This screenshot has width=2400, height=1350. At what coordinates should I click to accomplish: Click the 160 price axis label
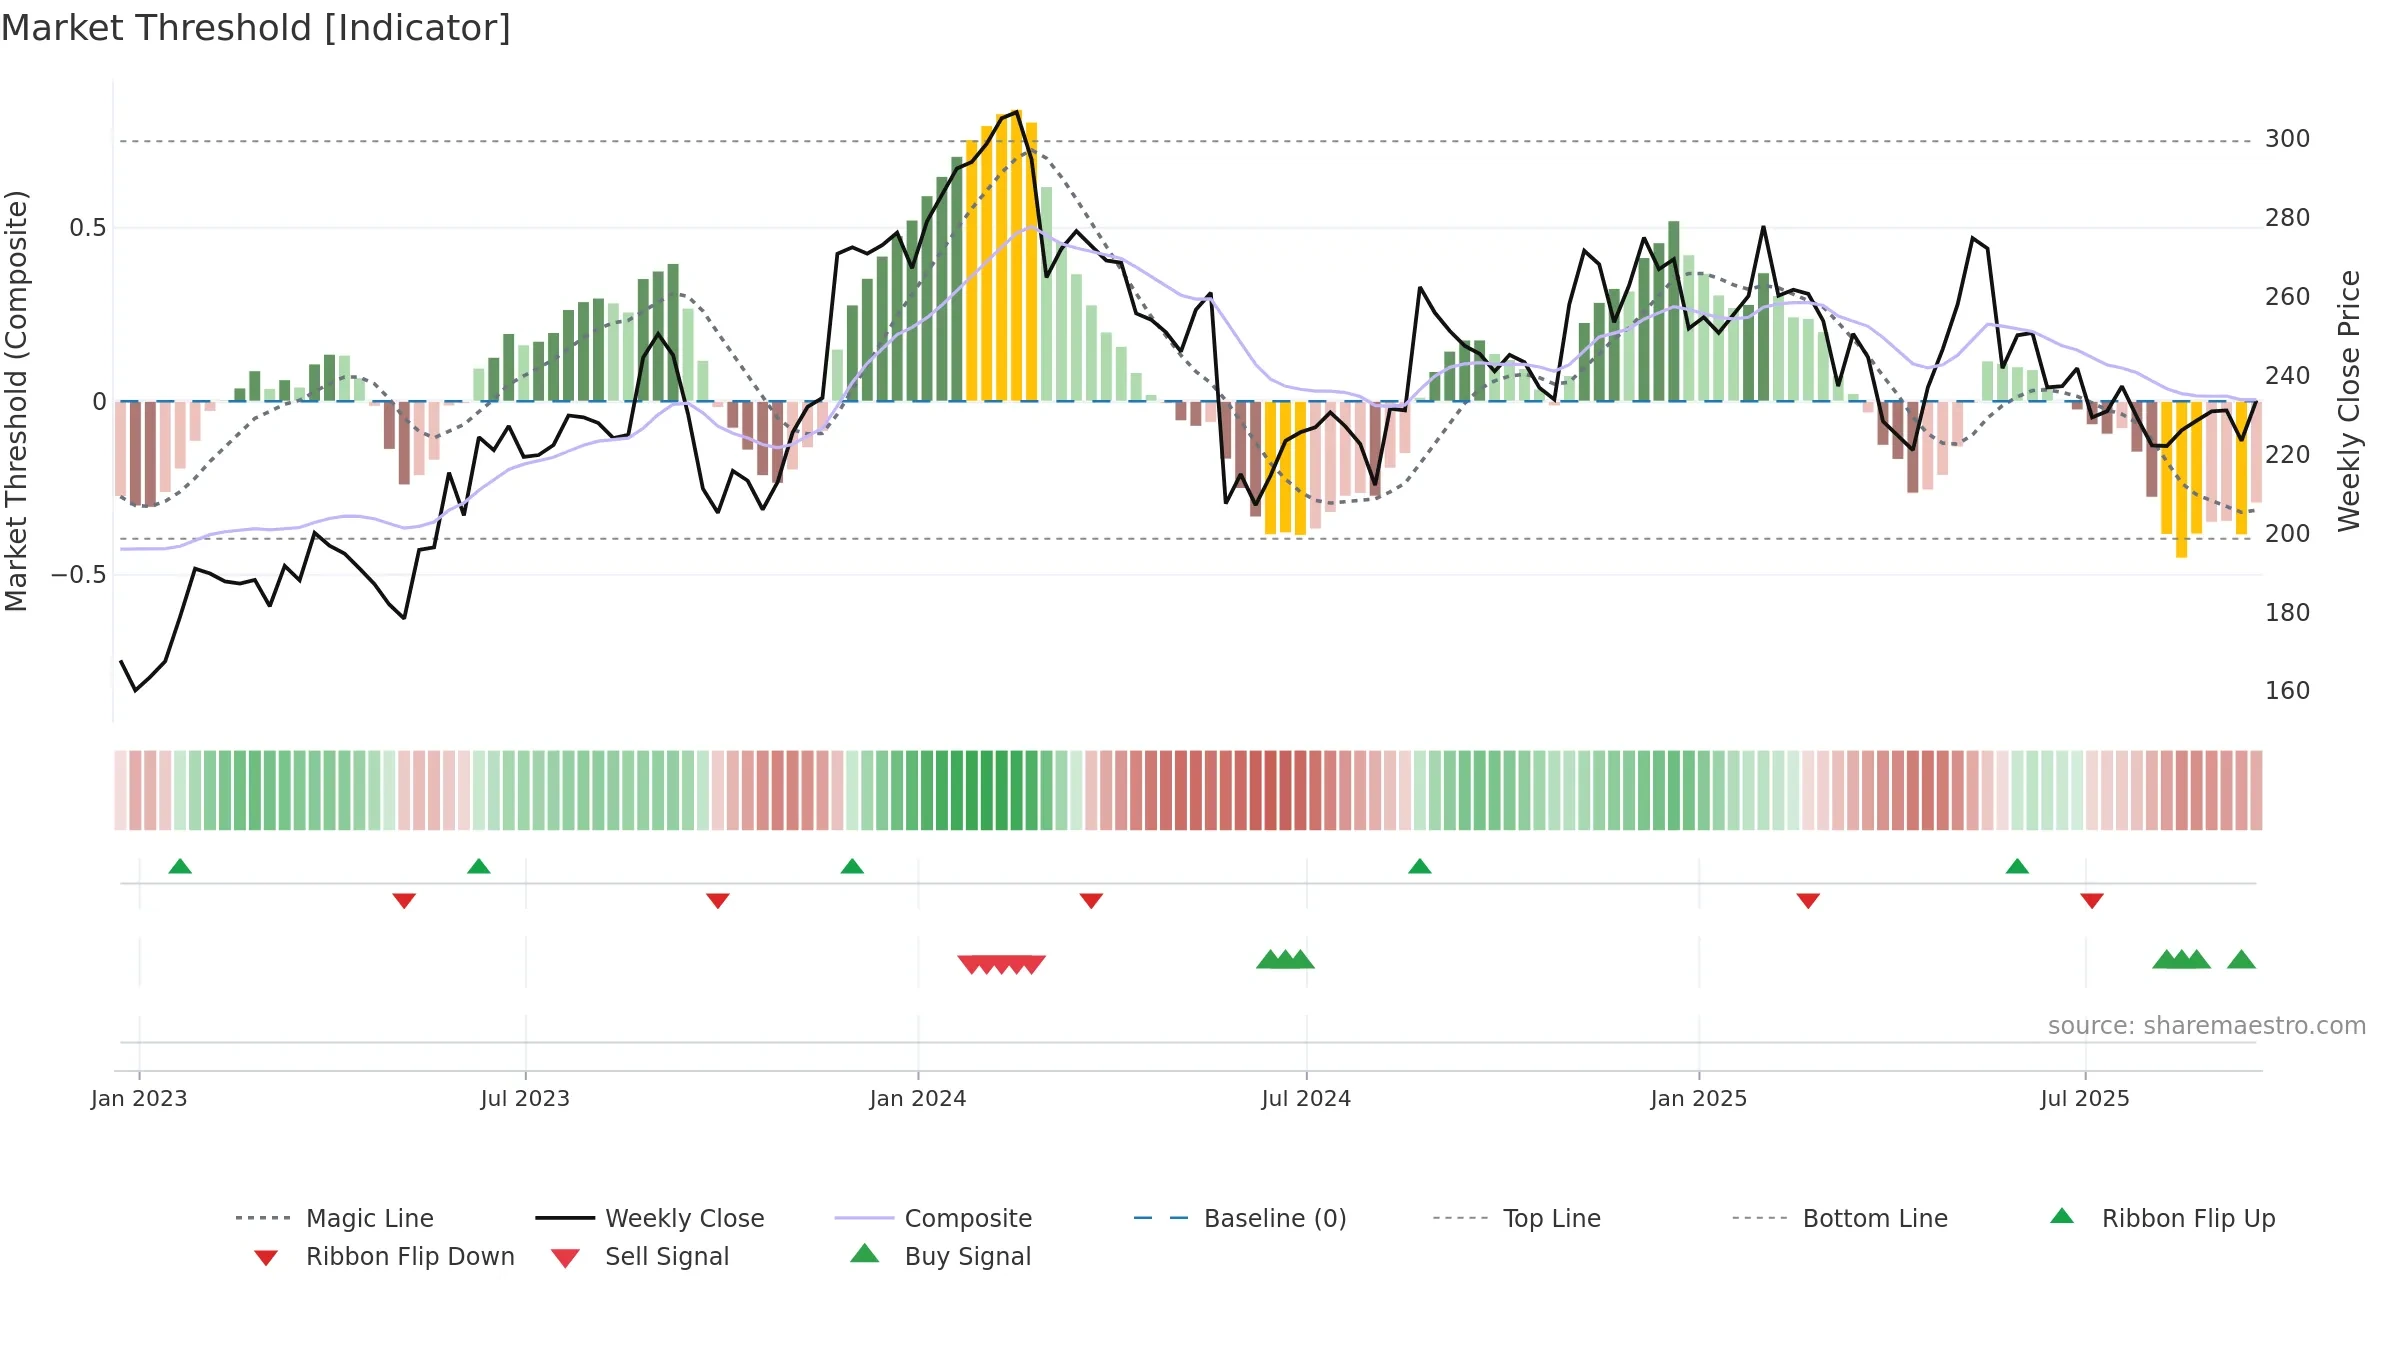tap(2287, 691)
